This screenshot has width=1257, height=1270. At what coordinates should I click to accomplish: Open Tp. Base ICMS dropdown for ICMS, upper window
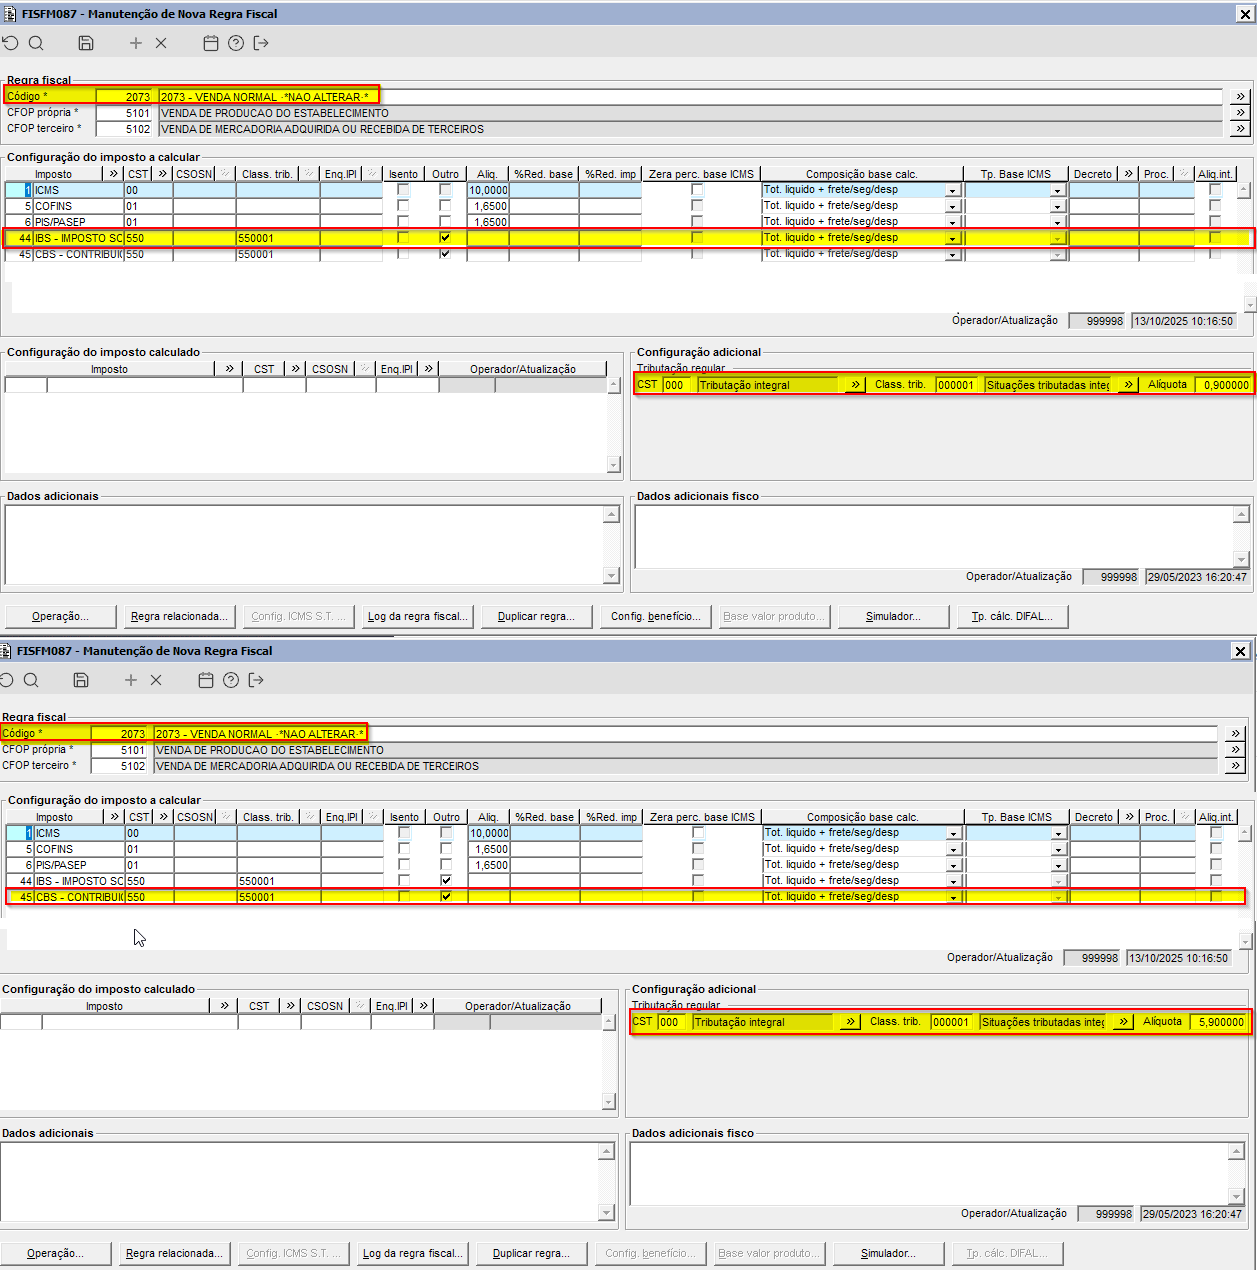coord(1057,190)
